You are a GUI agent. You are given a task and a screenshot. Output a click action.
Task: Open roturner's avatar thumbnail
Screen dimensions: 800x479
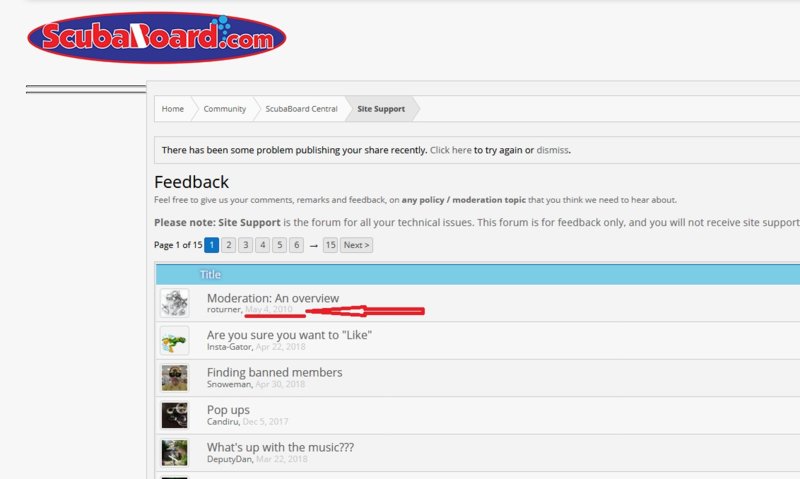[175, 303]
